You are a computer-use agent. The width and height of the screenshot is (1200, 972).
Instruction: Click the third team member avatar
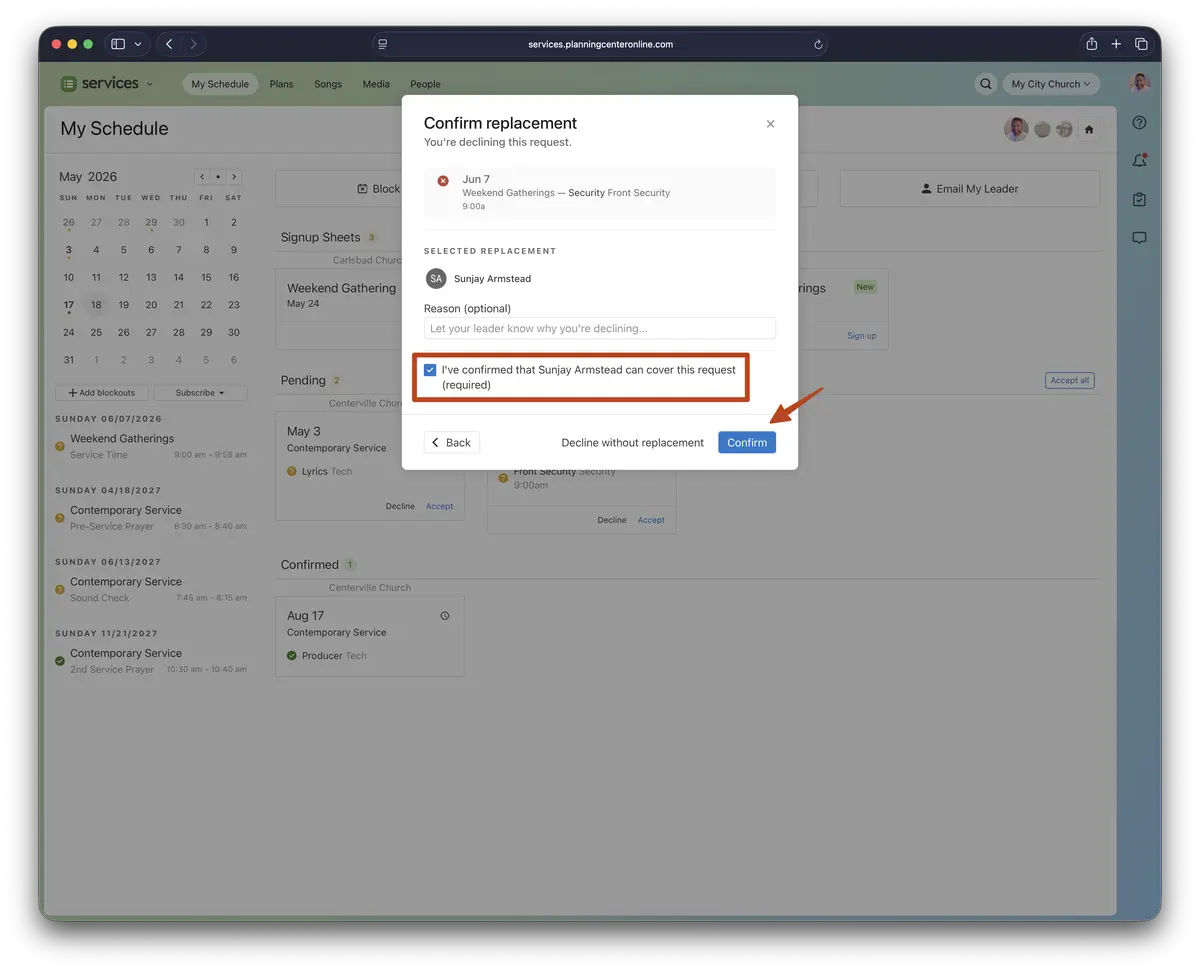[x=1064, y=129]
